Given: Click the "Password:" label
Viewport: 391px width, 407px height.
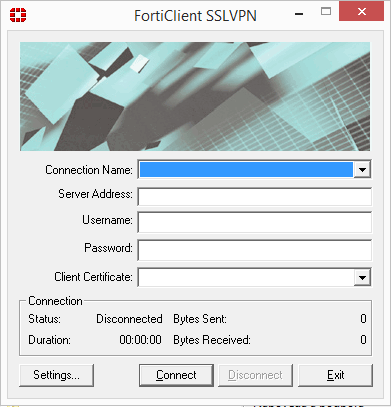Looking at the screenshot, I should [x=108, y=248].
